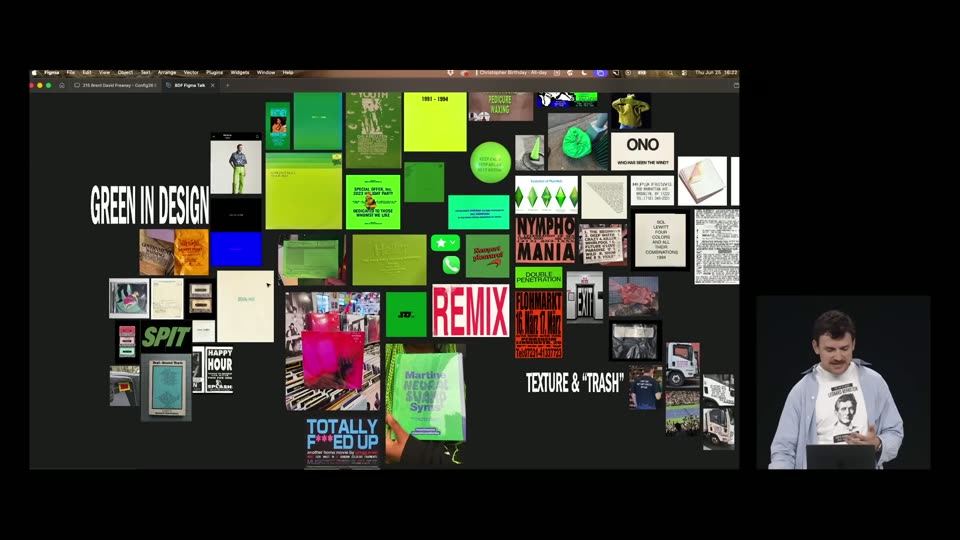Close the BDF Figma Talk tab

point(213,85)
